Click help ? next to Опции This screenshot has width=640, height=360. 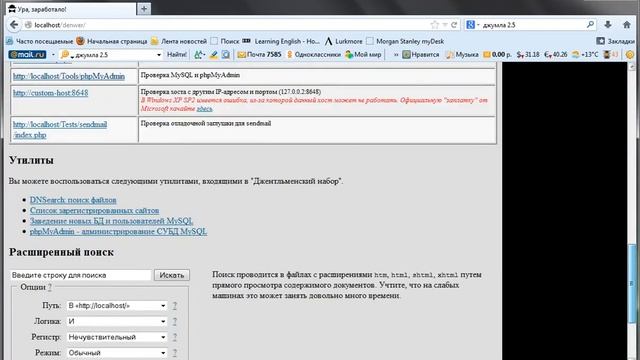coord(49,287)
